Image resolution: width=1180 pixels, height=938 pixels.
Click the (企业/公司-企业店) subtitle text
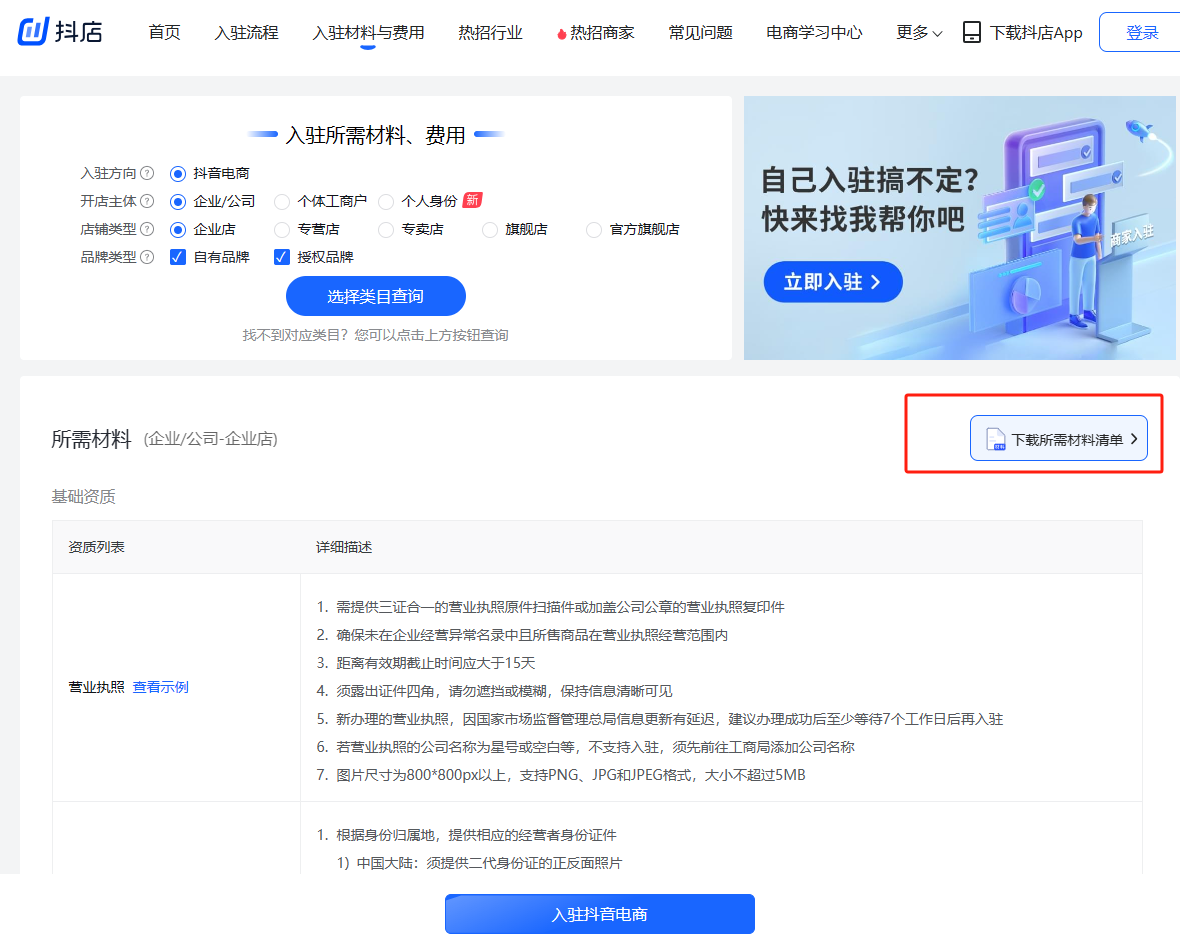pos(211,439)
